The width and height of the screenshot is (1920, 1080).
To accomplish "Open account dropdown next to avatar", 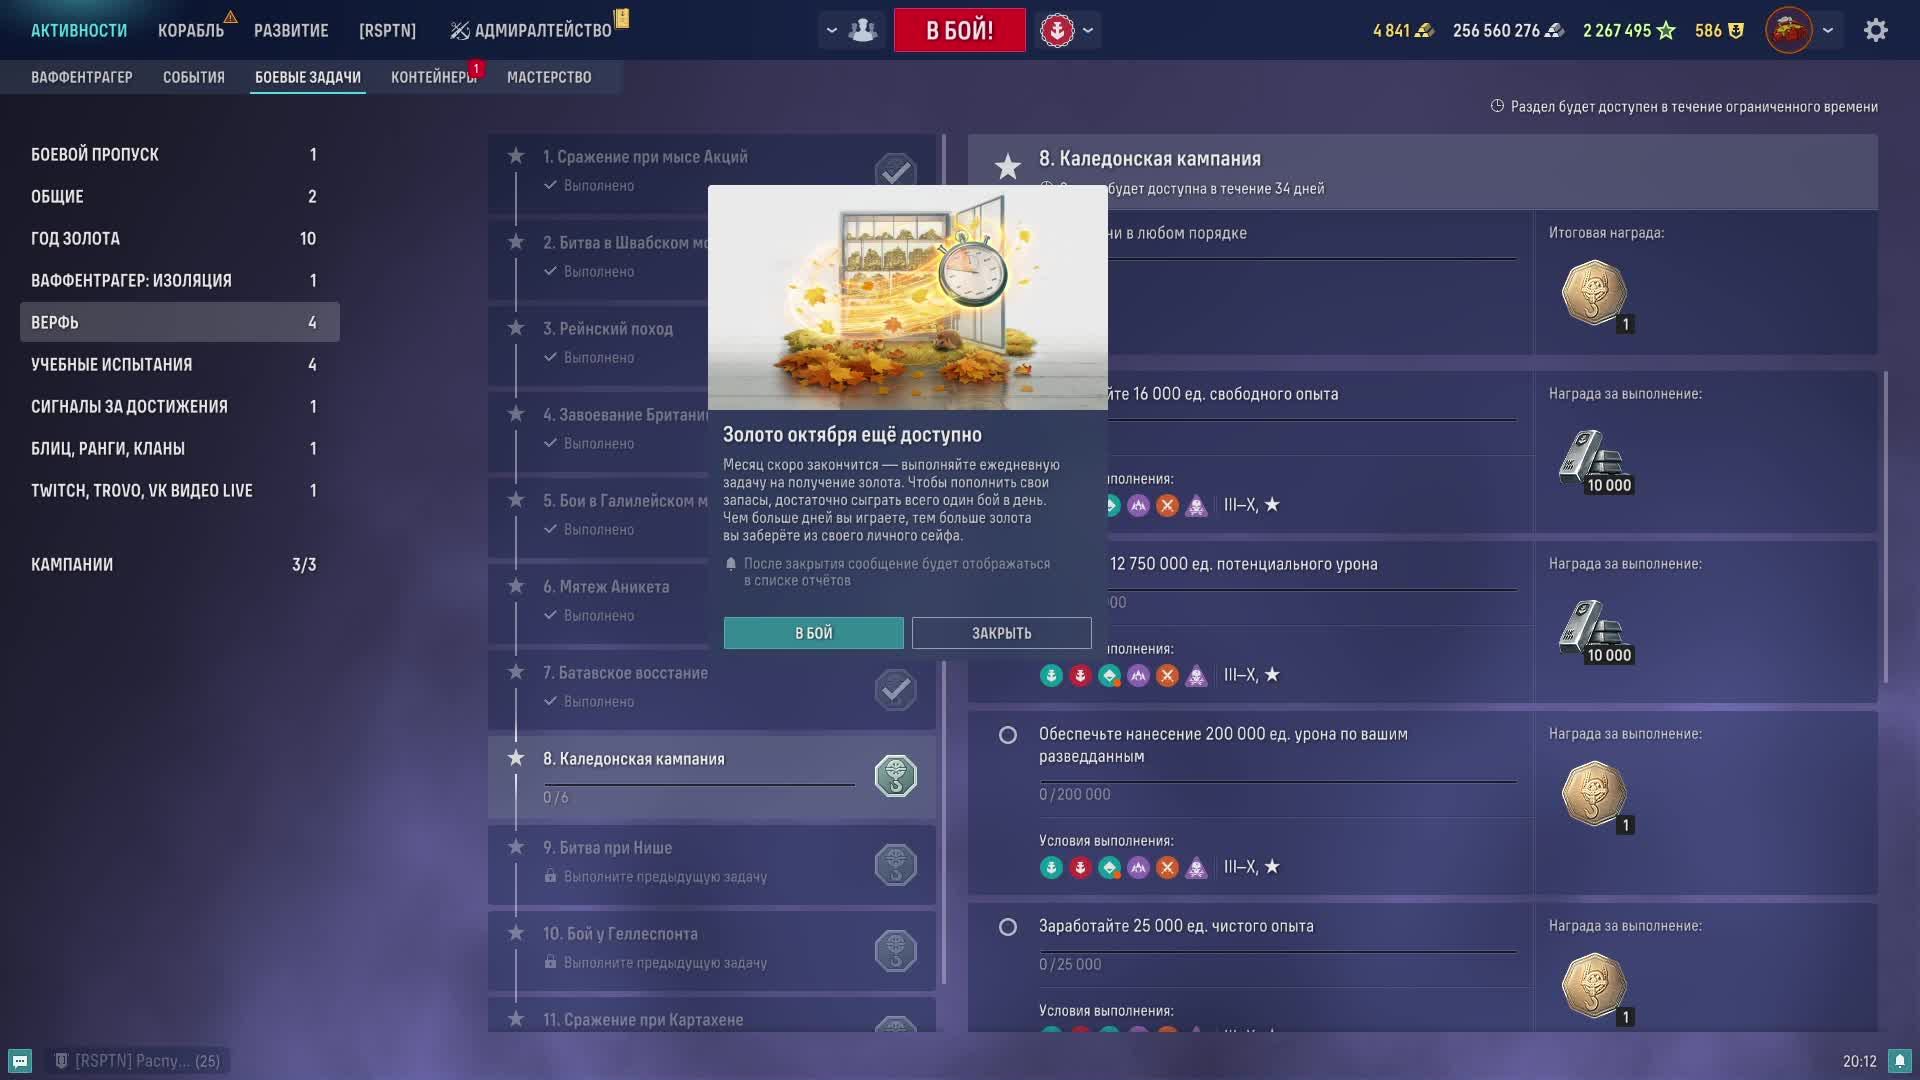I will click(1827, 30).
